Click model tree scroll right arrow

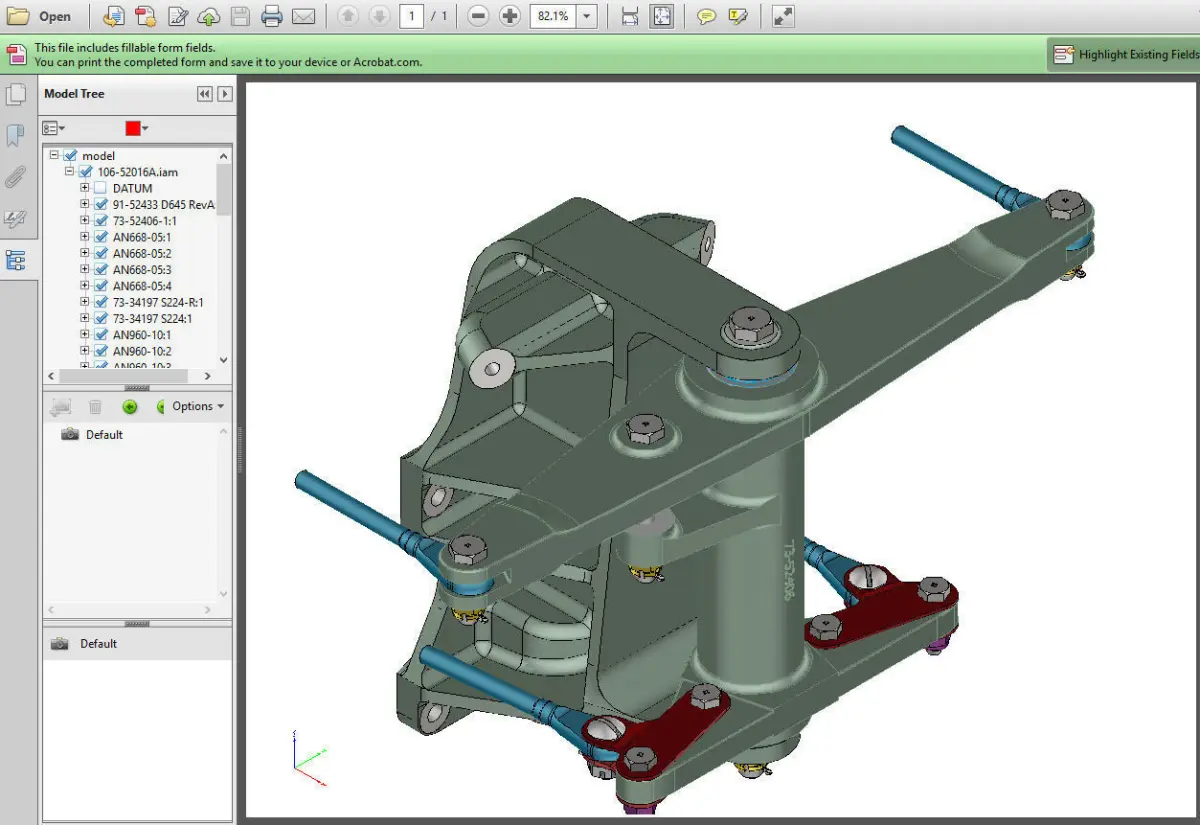tap(208, 376)
